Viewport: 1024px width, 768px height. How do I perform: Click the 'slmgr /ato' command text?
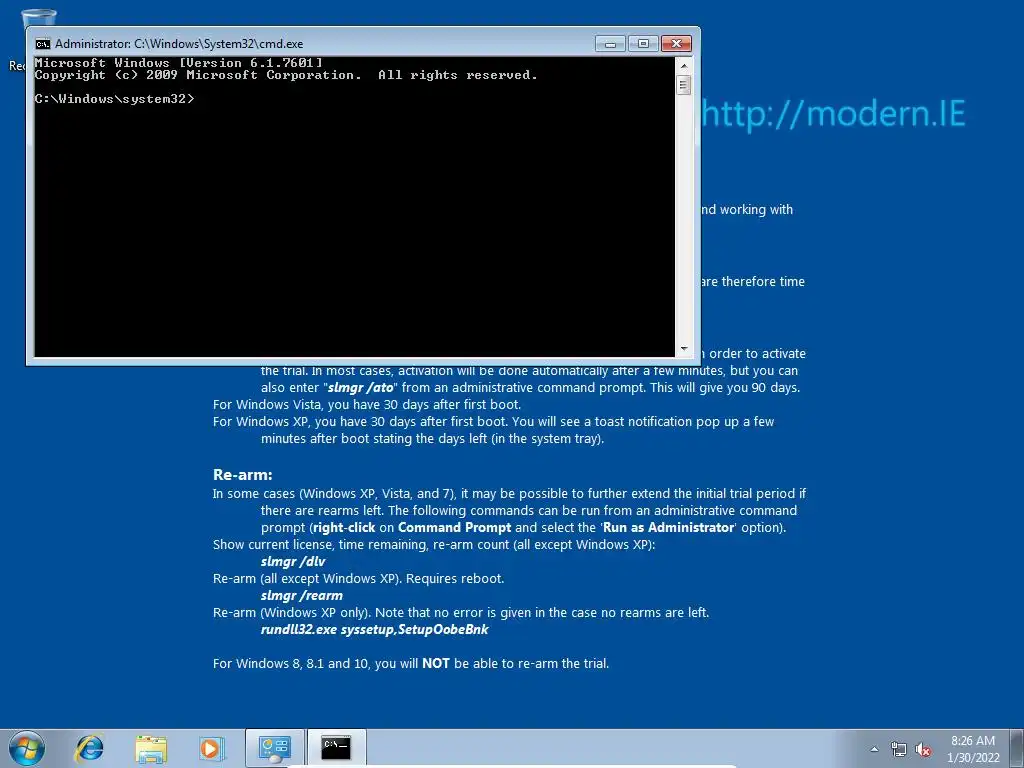[360, 388]
